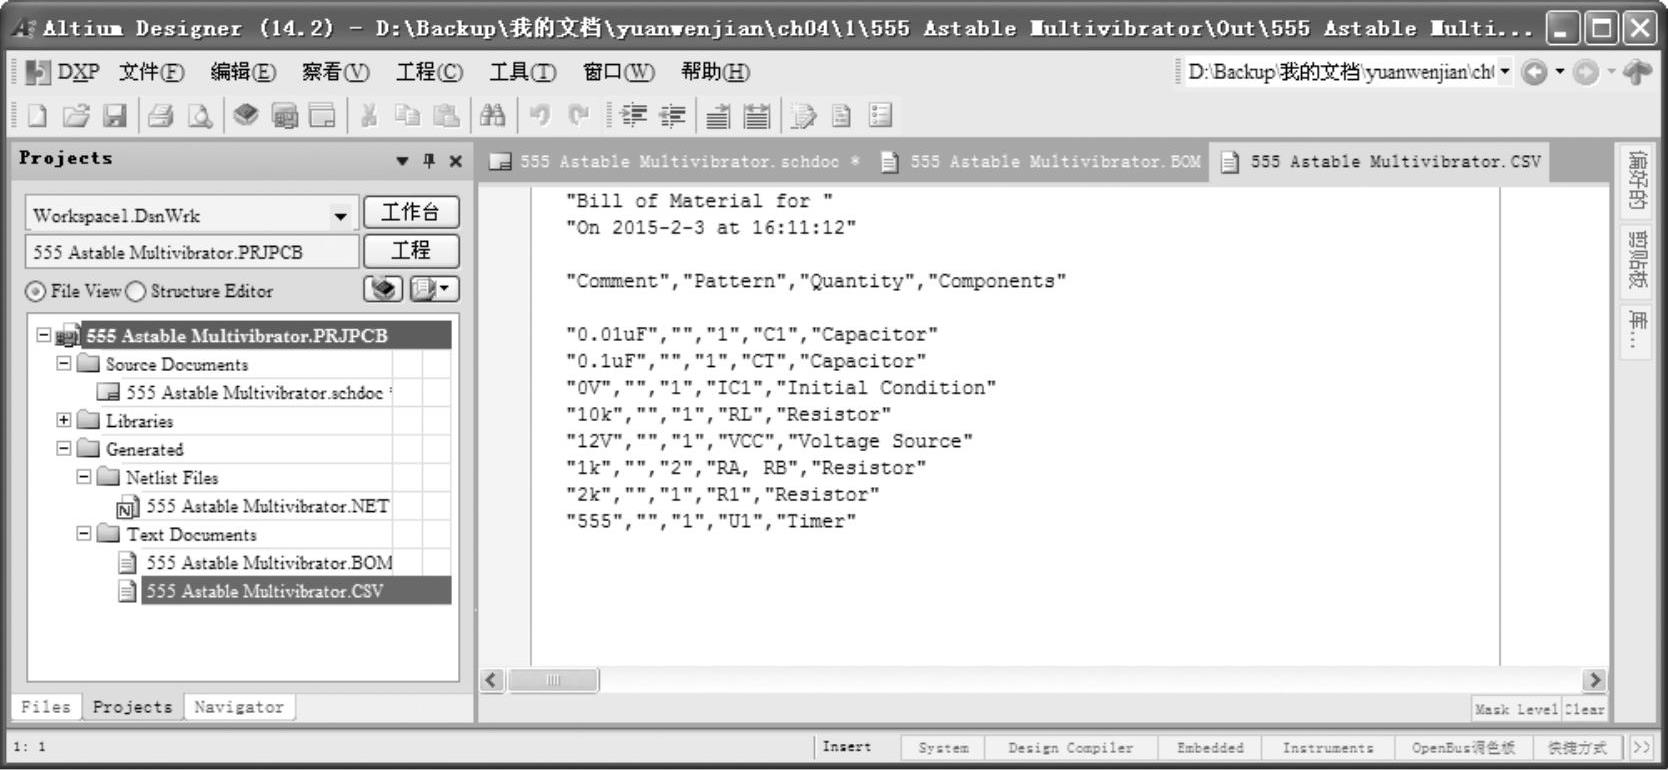The image size is (1668, 770).
Task: Create a new document from toolbar
Action: pyautogui.click(x=36, y=116)
